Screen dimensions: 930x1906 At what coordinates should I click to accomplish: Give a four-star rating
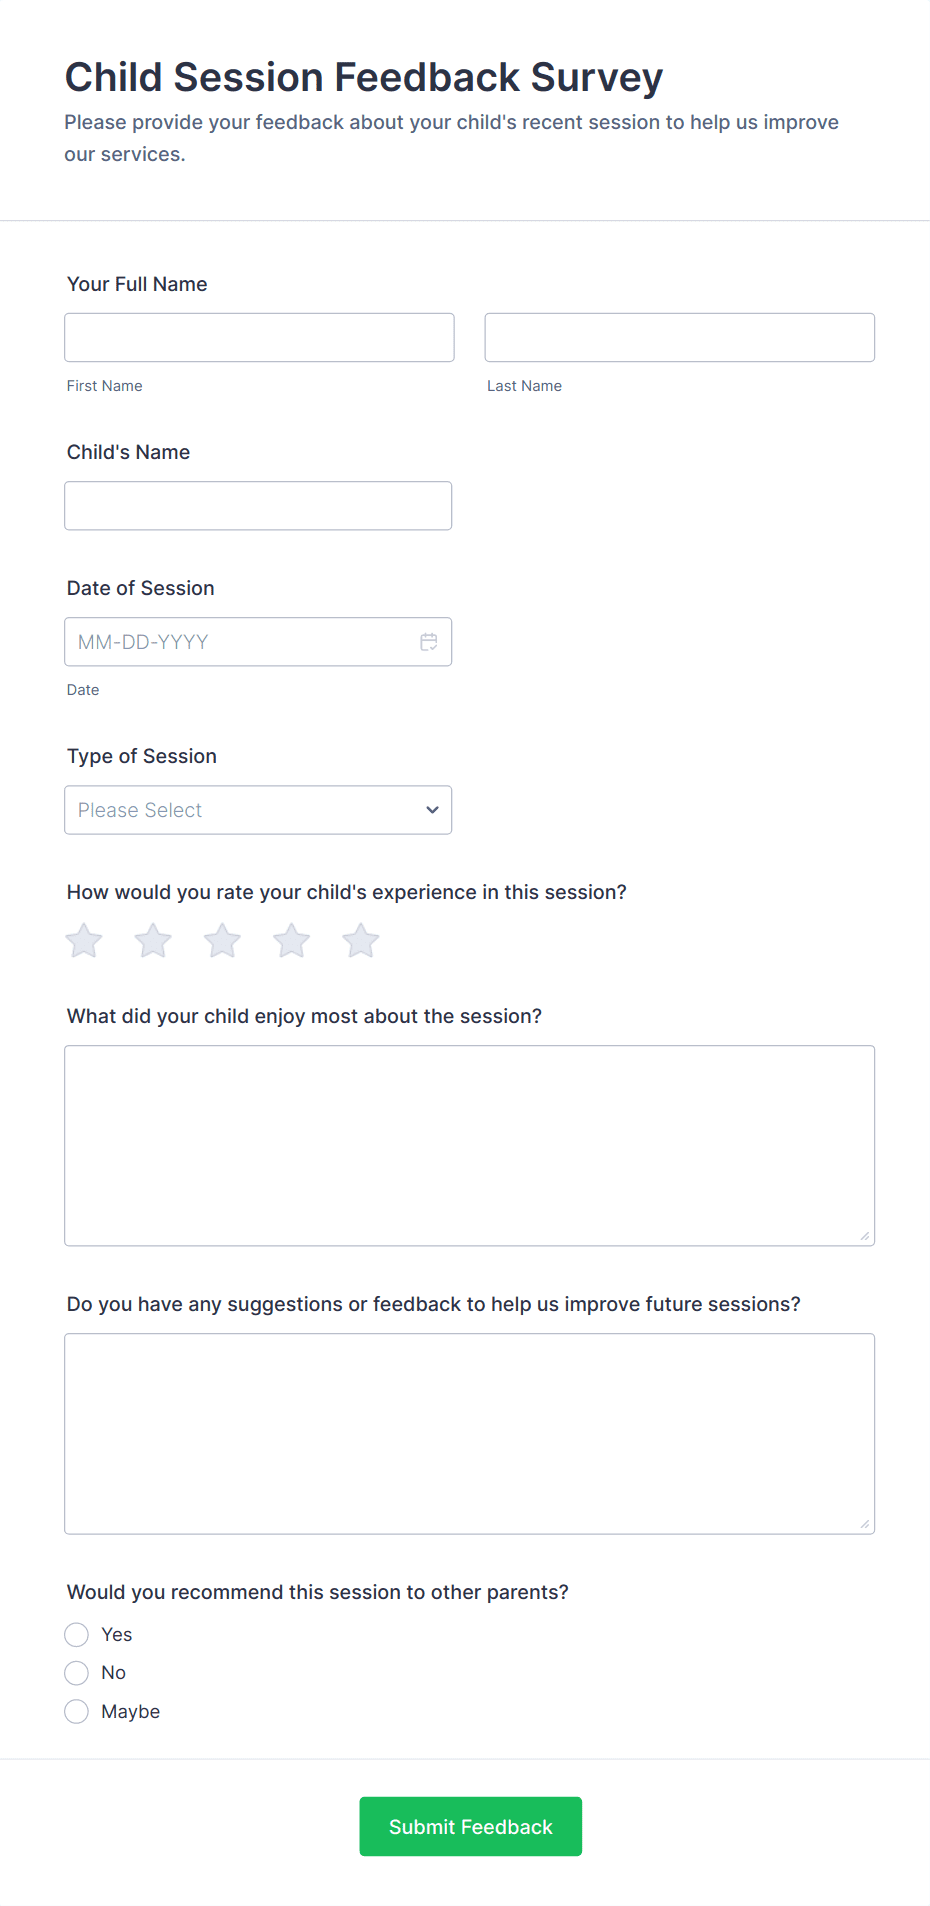291,941
